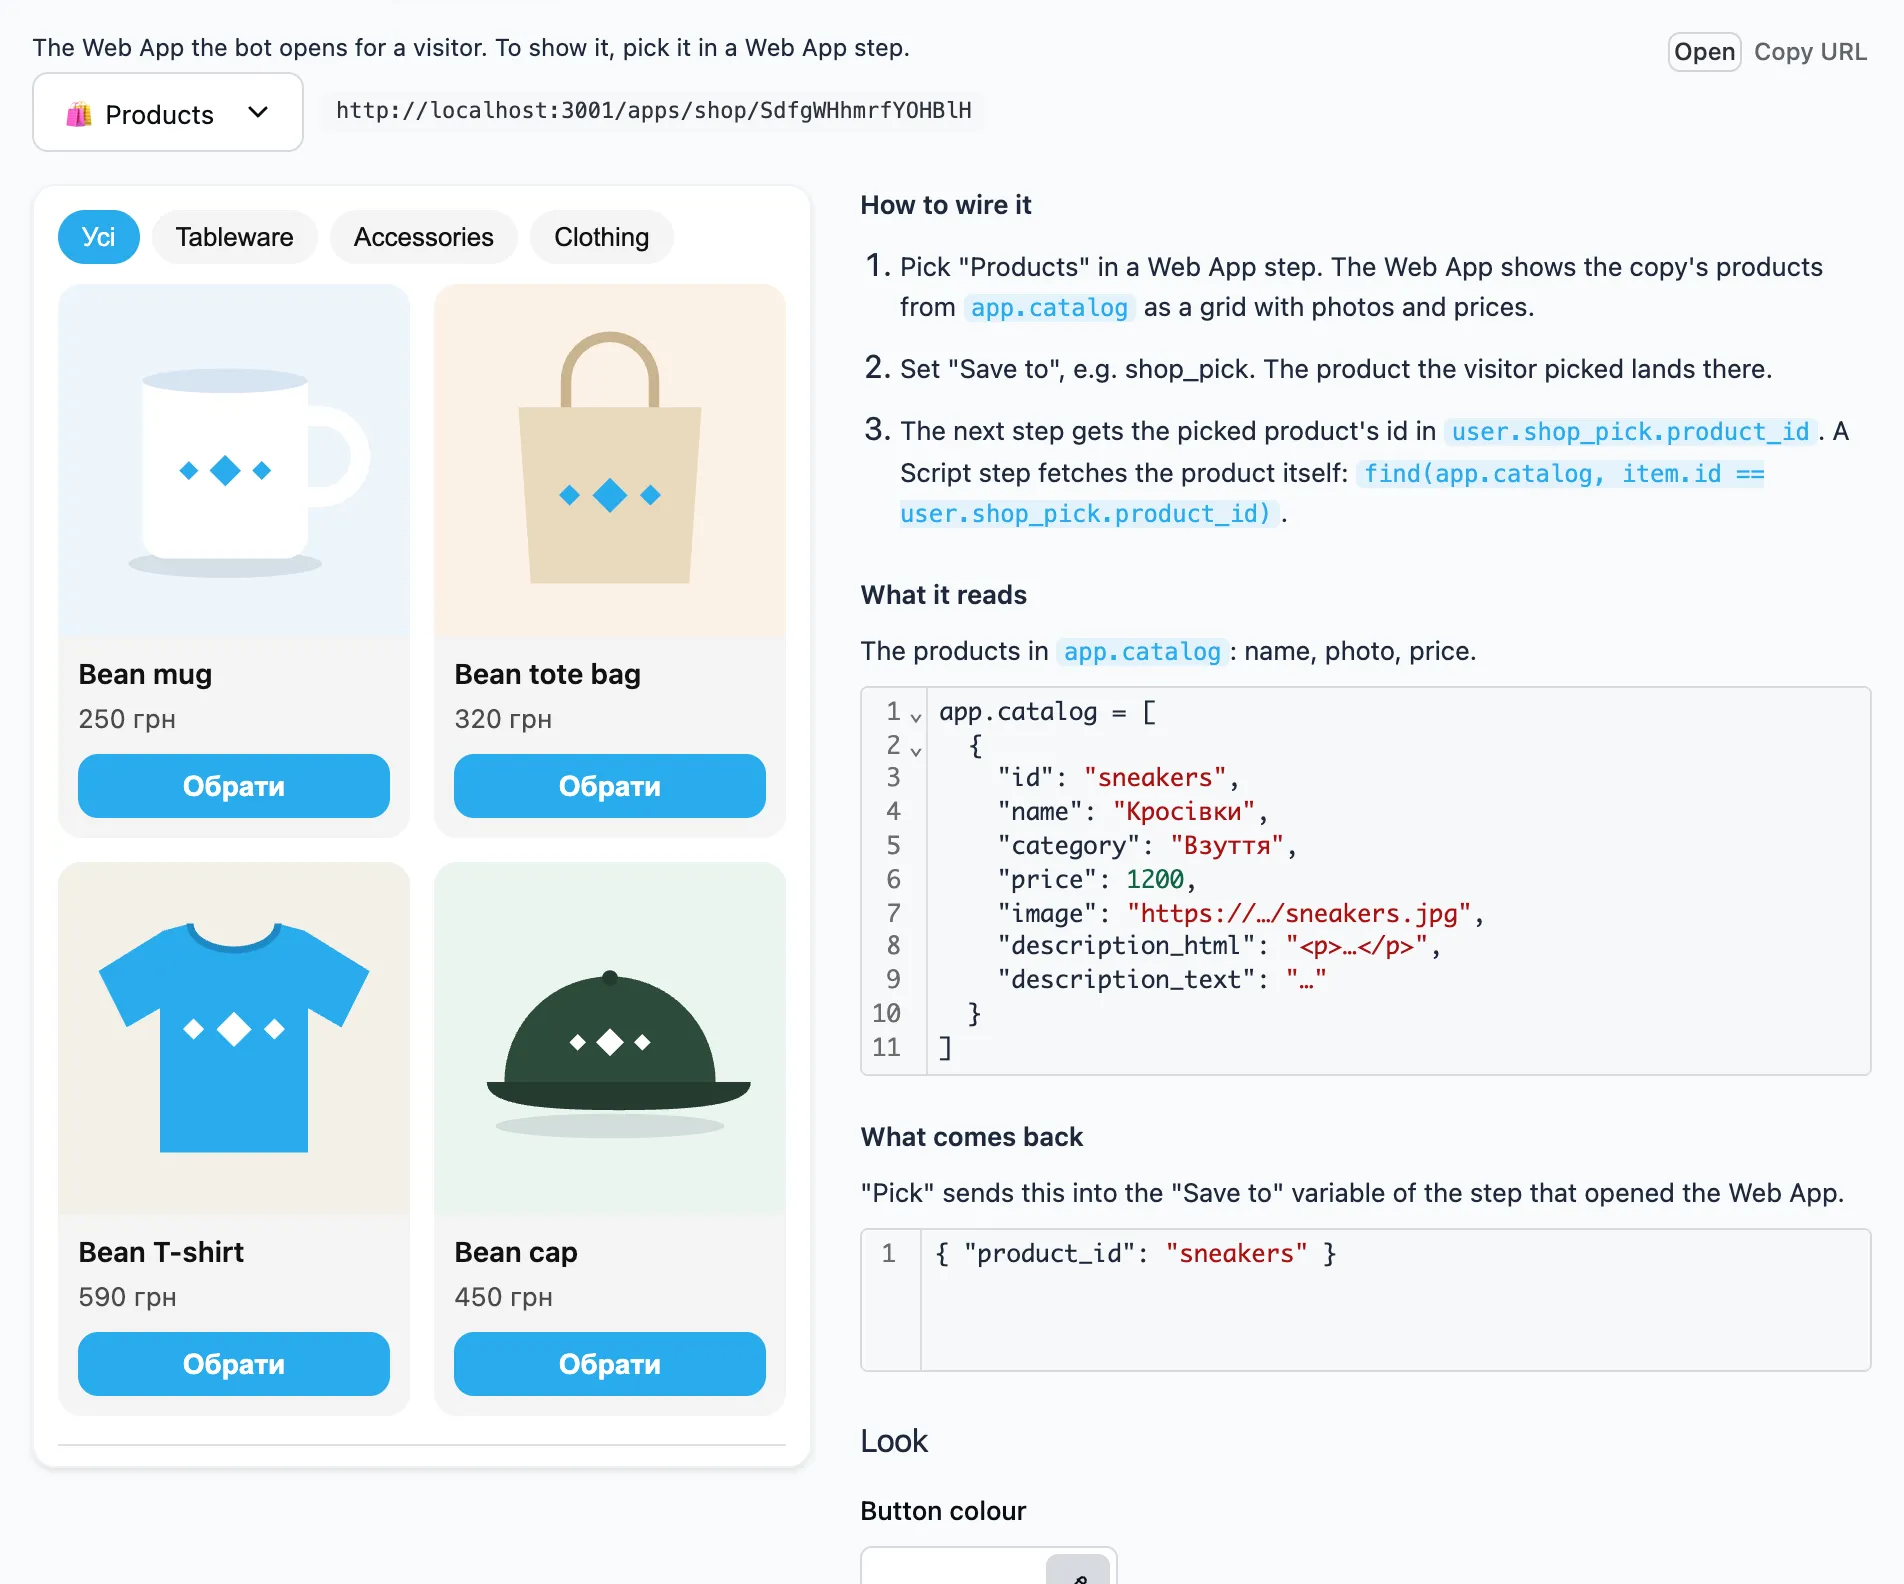Click into the product_id result code box
Viewport: 1904px width, 1584px height.
[1366, 1300]
